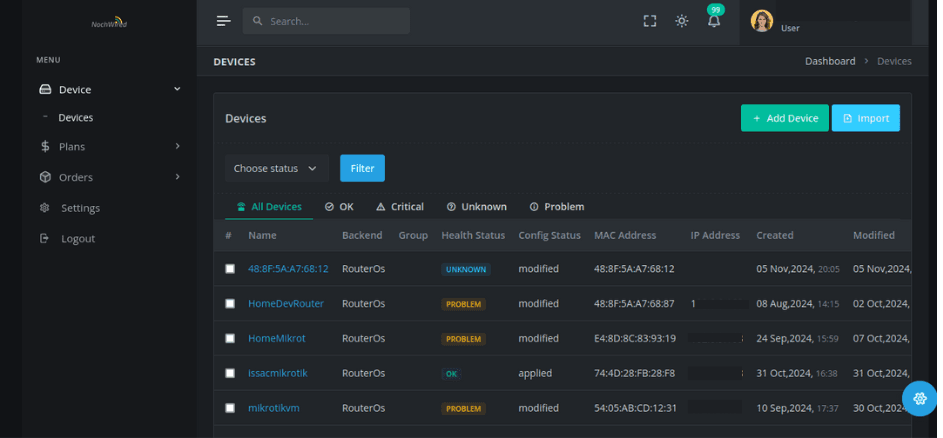Click the Config Status column header
Viewport: 943px width, 438px height.
[550, 235]
